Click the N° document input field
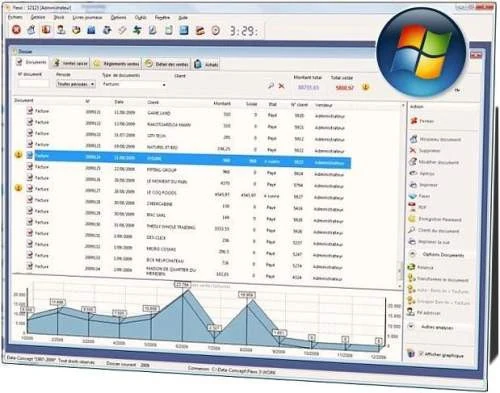500x393 pixels. click(x=34, y=83)
